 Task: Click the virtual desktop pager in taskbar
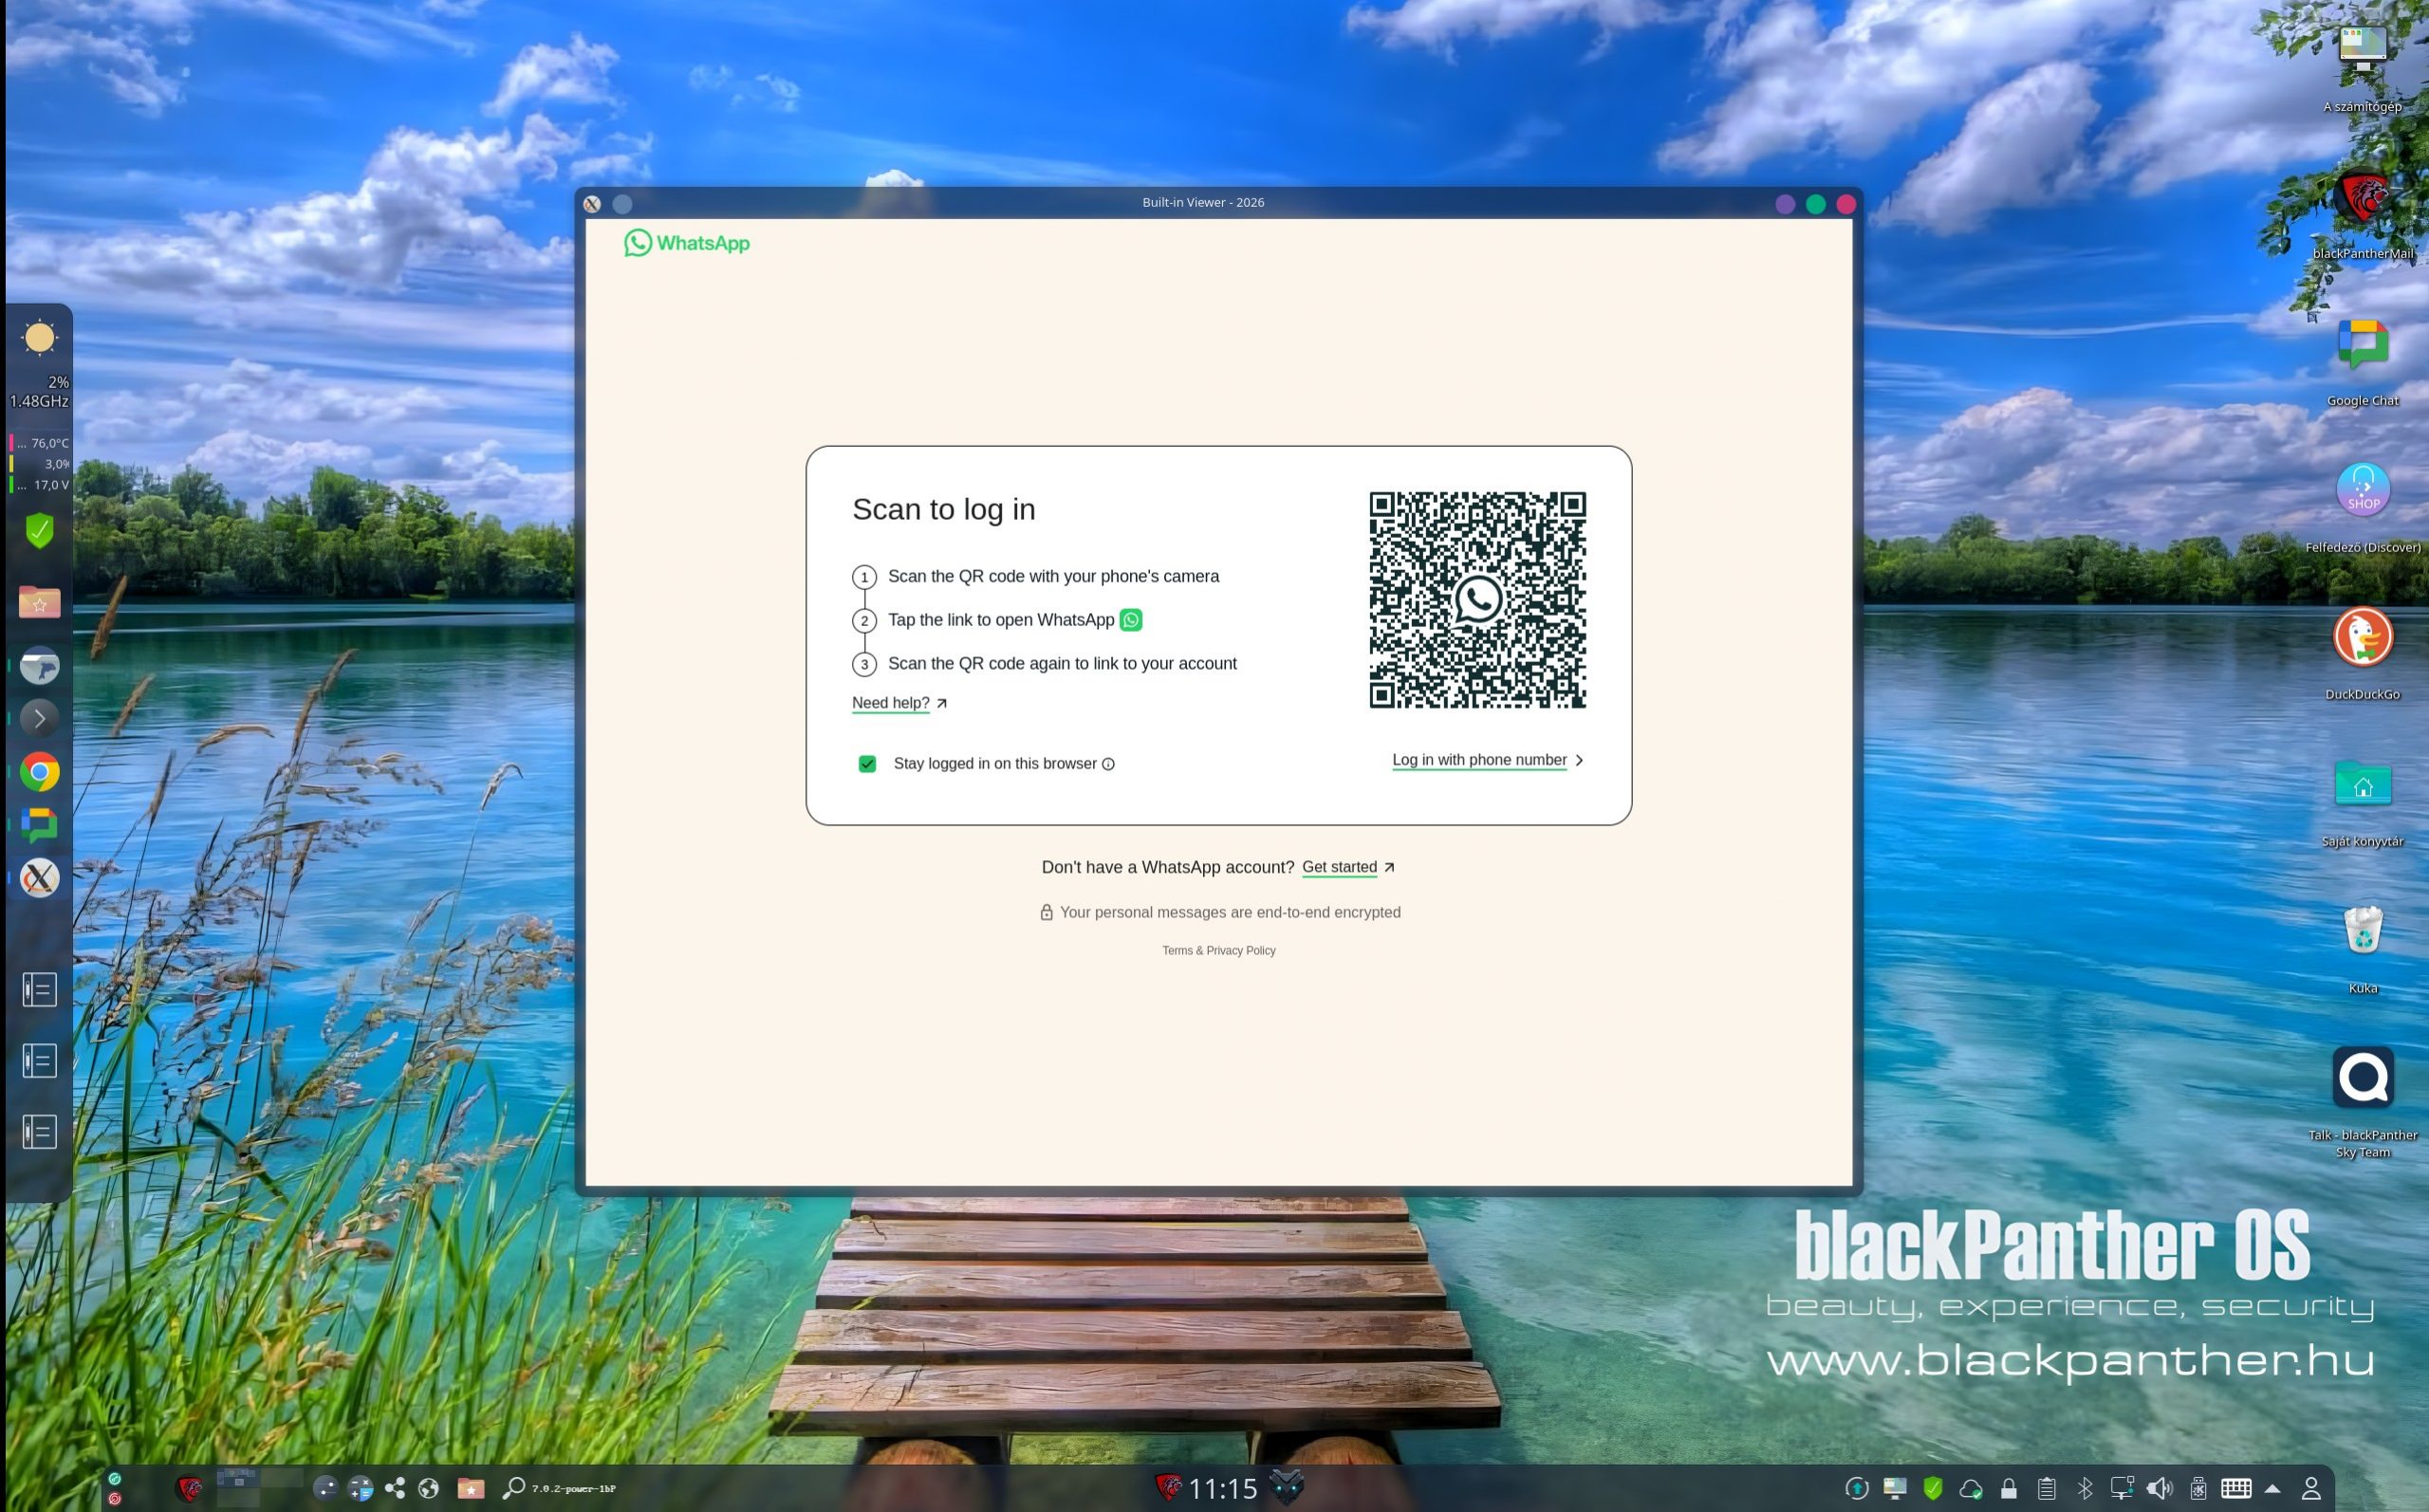coord(260,1488)
